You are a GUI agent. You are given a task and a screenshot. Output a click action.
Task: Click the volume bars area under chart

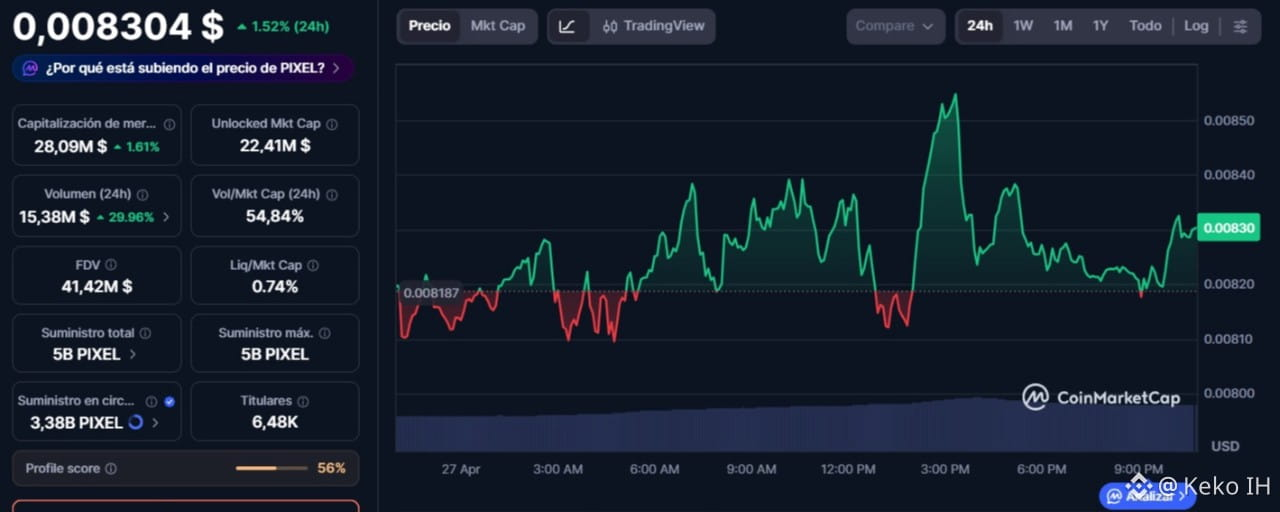796,427
